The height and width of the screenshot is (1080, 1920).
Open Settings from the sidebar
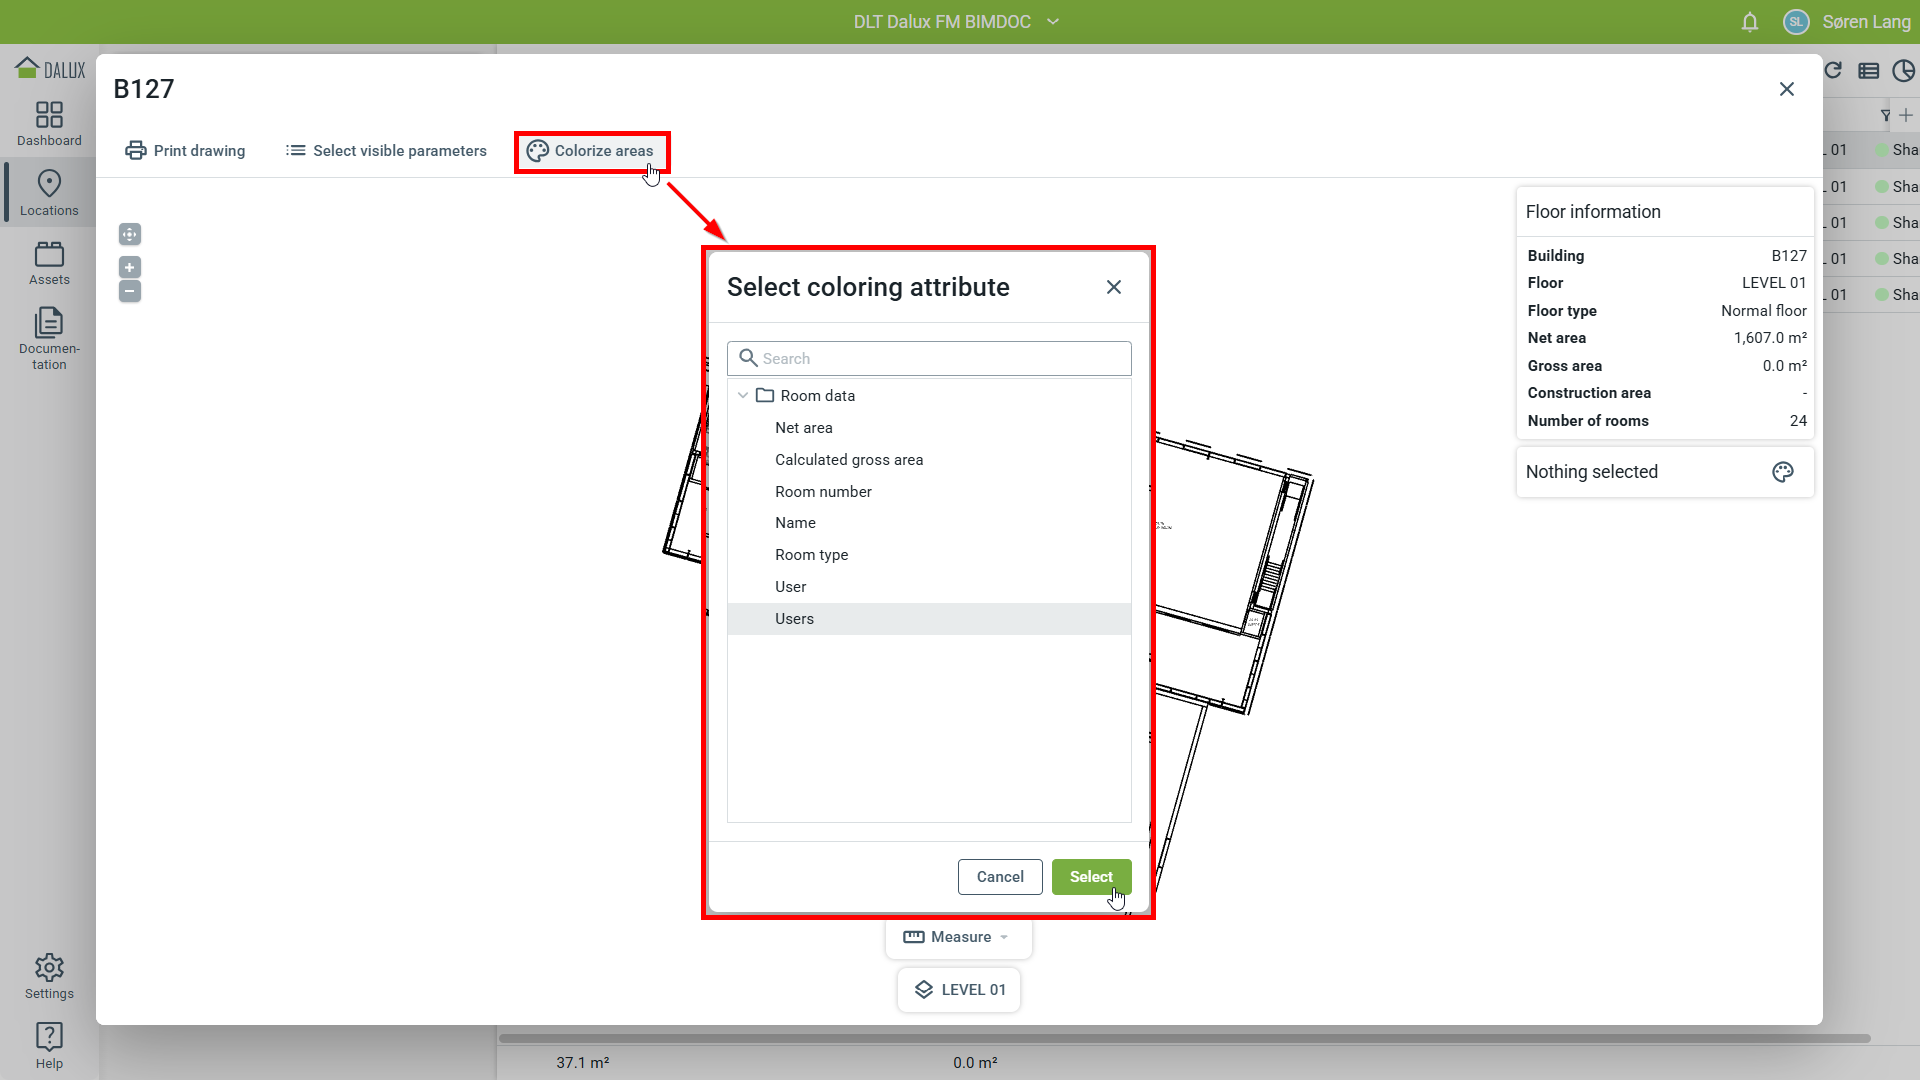(x=49, y=976)
